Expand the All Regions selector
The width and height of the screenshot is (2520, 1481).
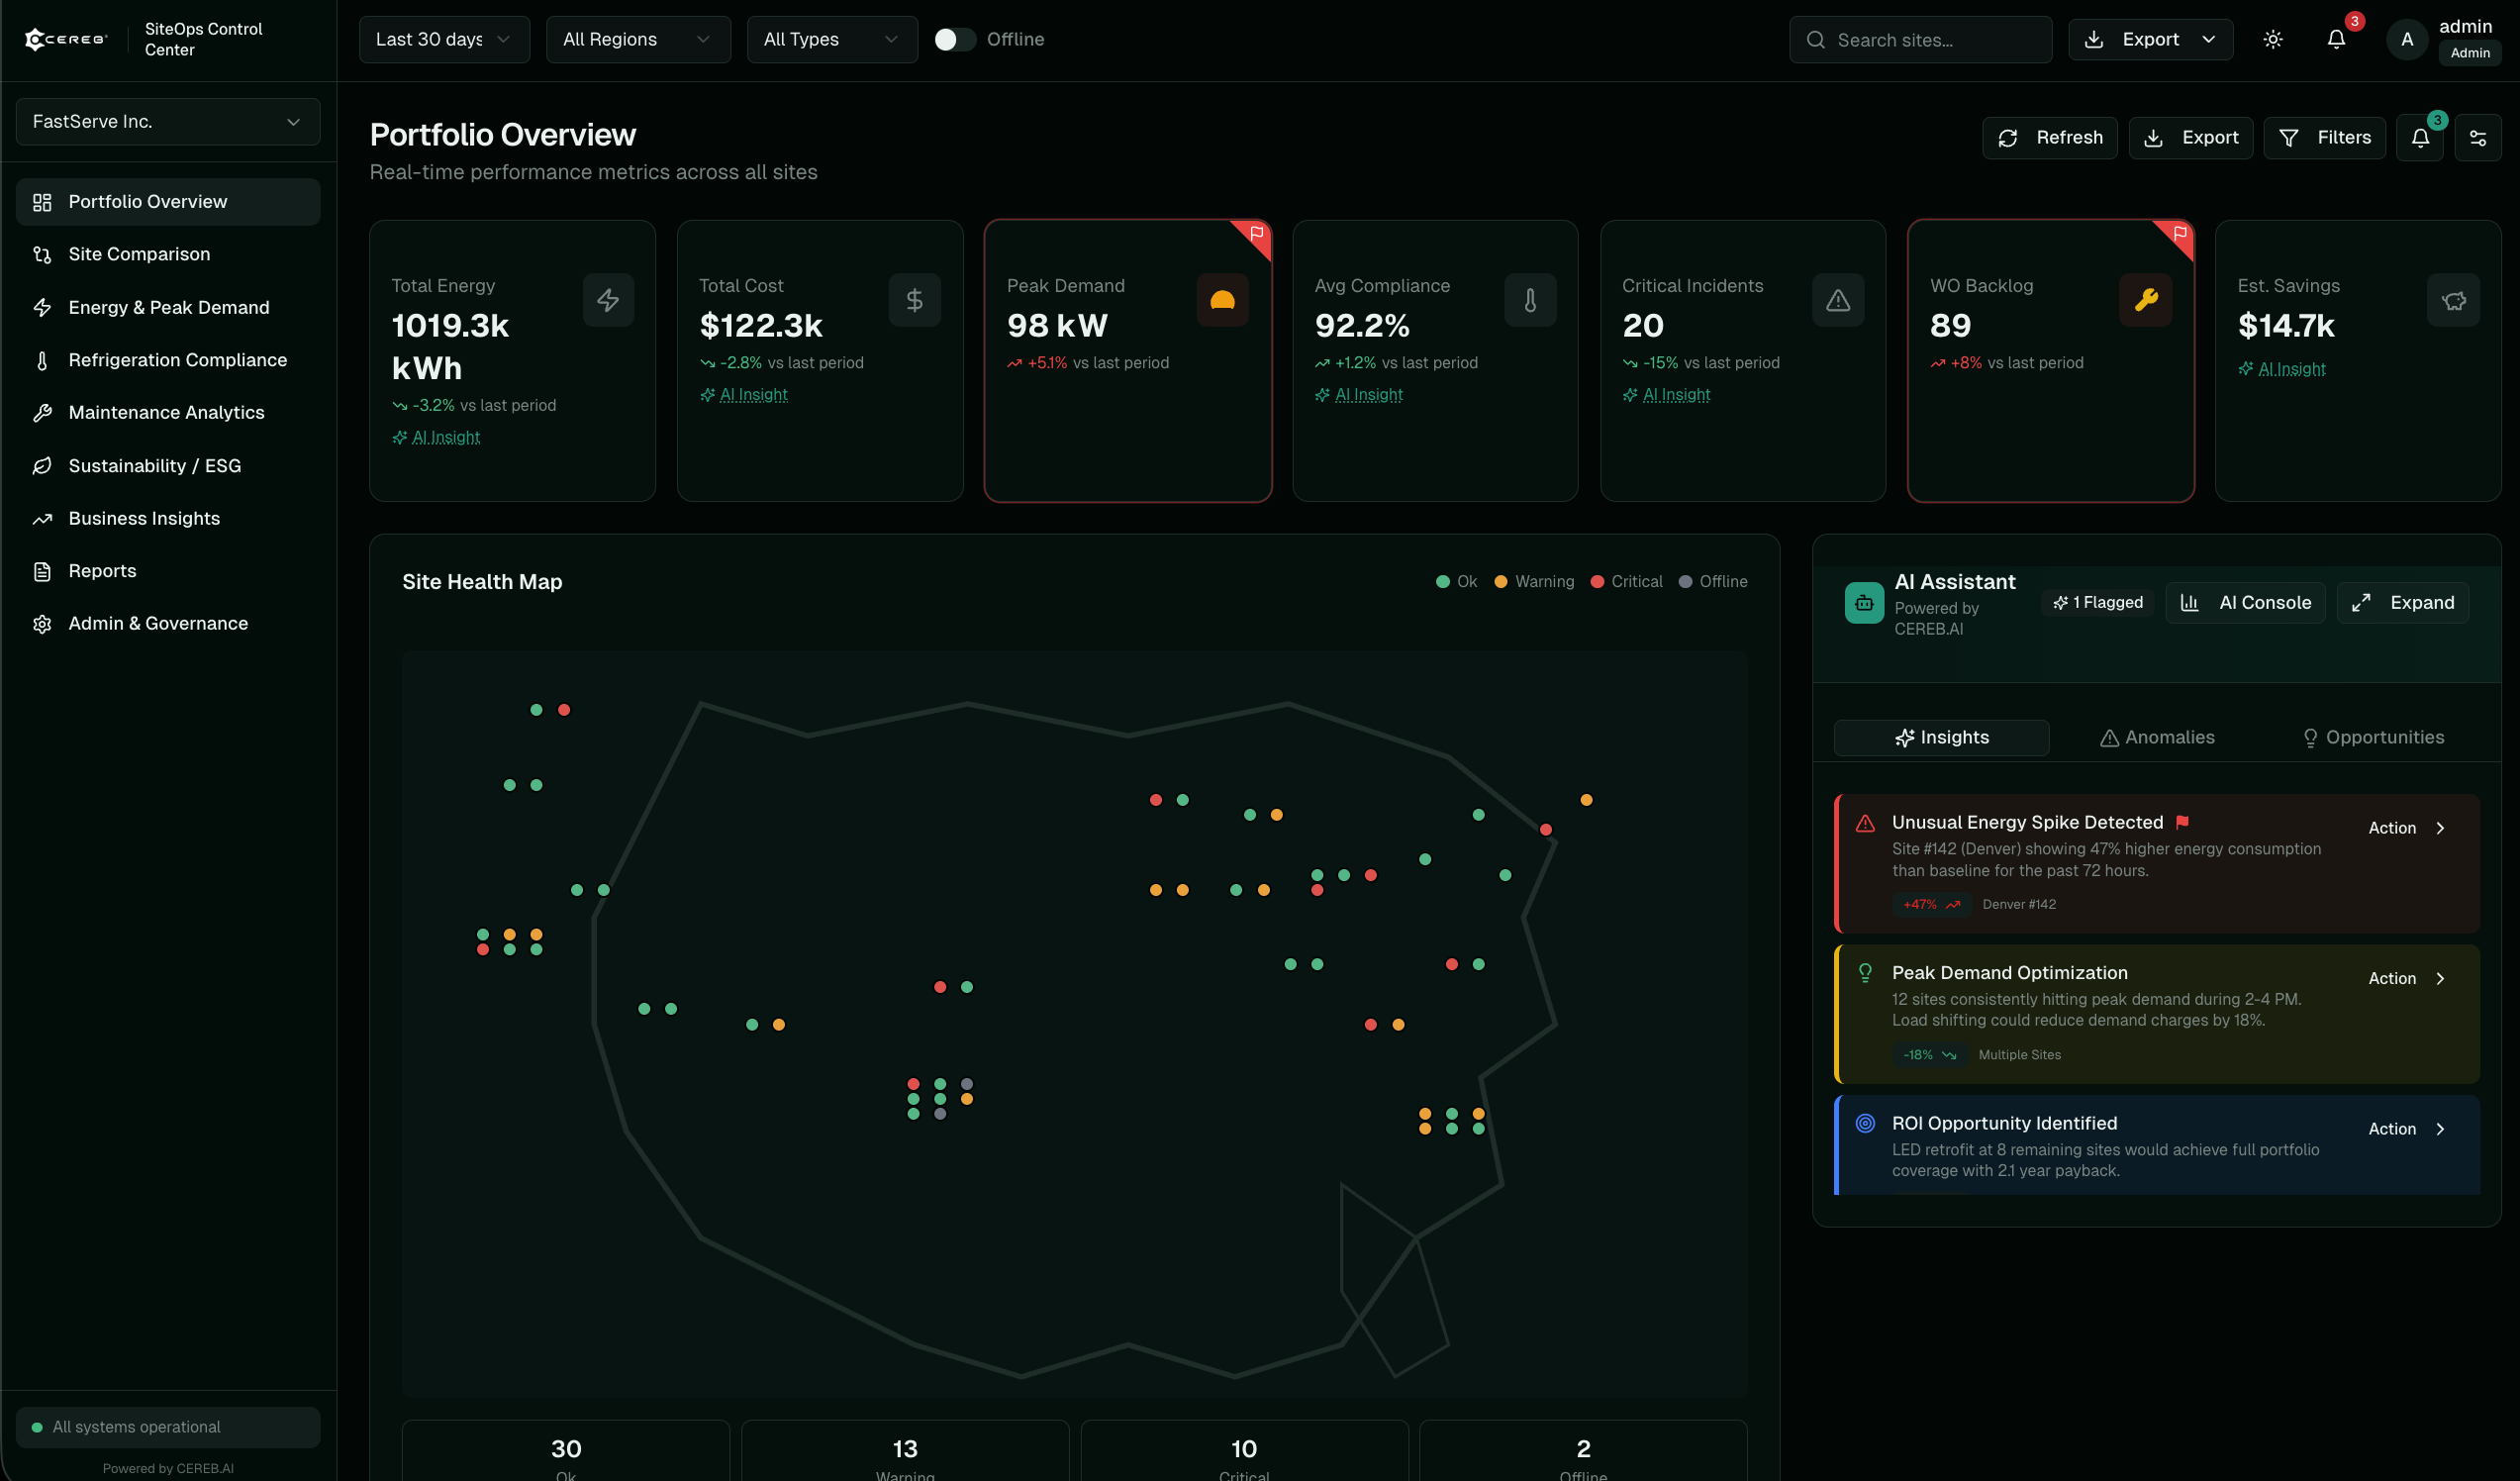coord(638,39)
